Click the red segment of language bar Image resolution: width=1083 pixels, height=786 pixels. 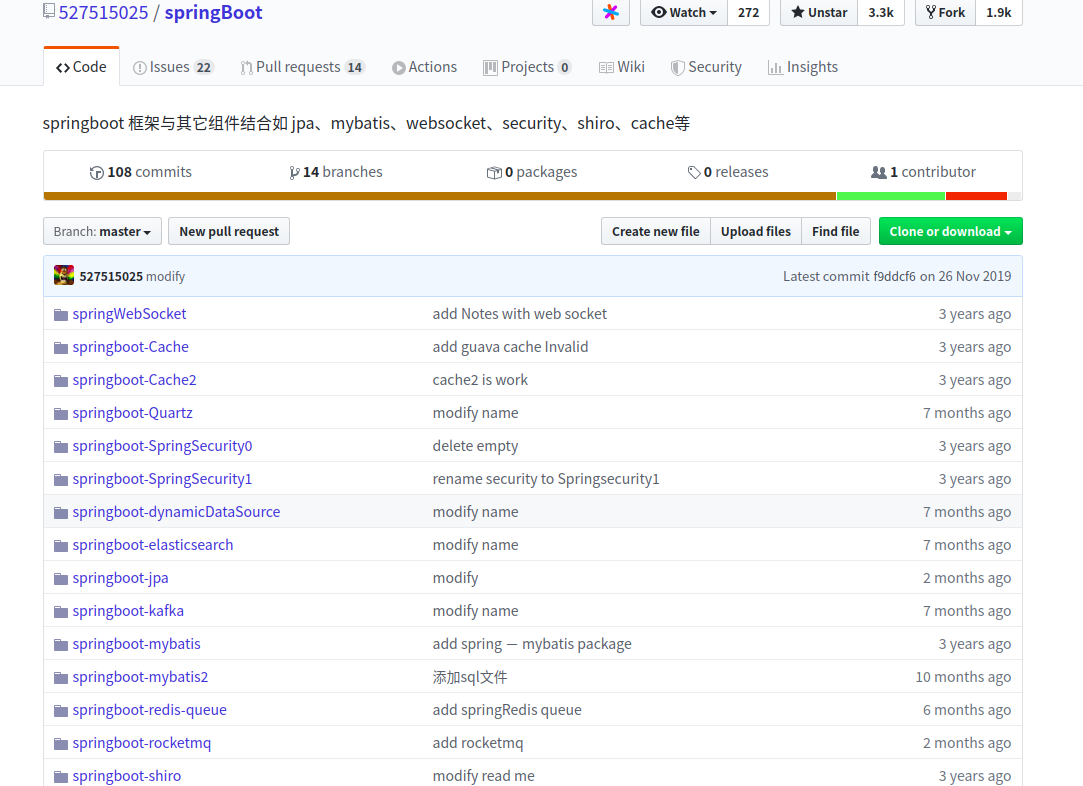point(977,196)
